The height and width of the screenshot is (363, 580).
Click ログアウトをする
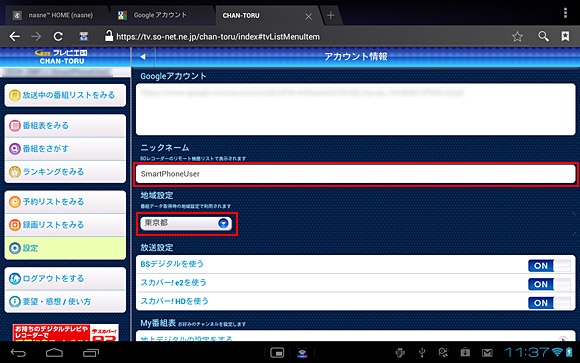pos(65,279)
